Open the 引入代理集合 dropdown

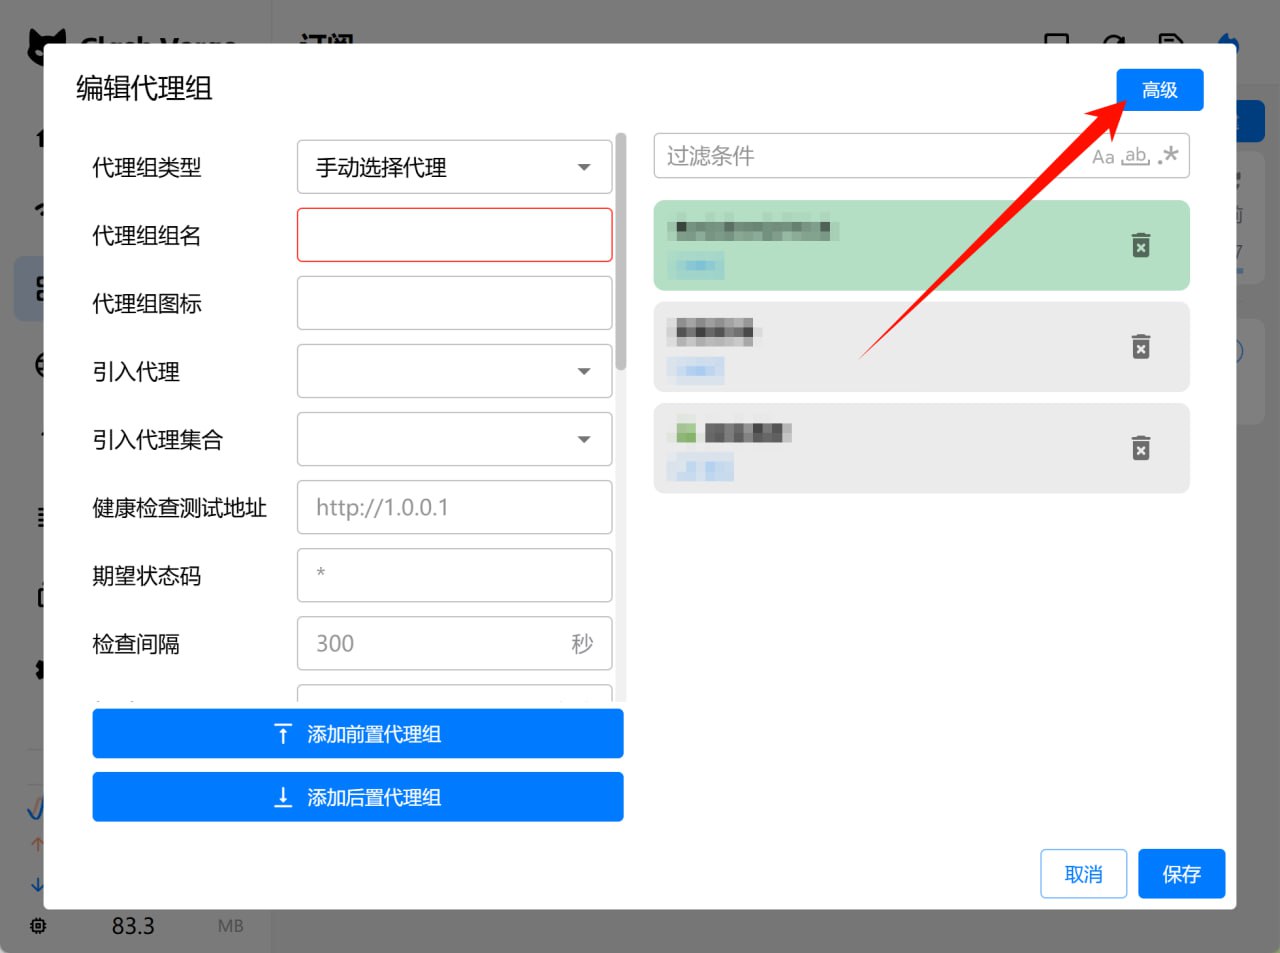[454, 439]
